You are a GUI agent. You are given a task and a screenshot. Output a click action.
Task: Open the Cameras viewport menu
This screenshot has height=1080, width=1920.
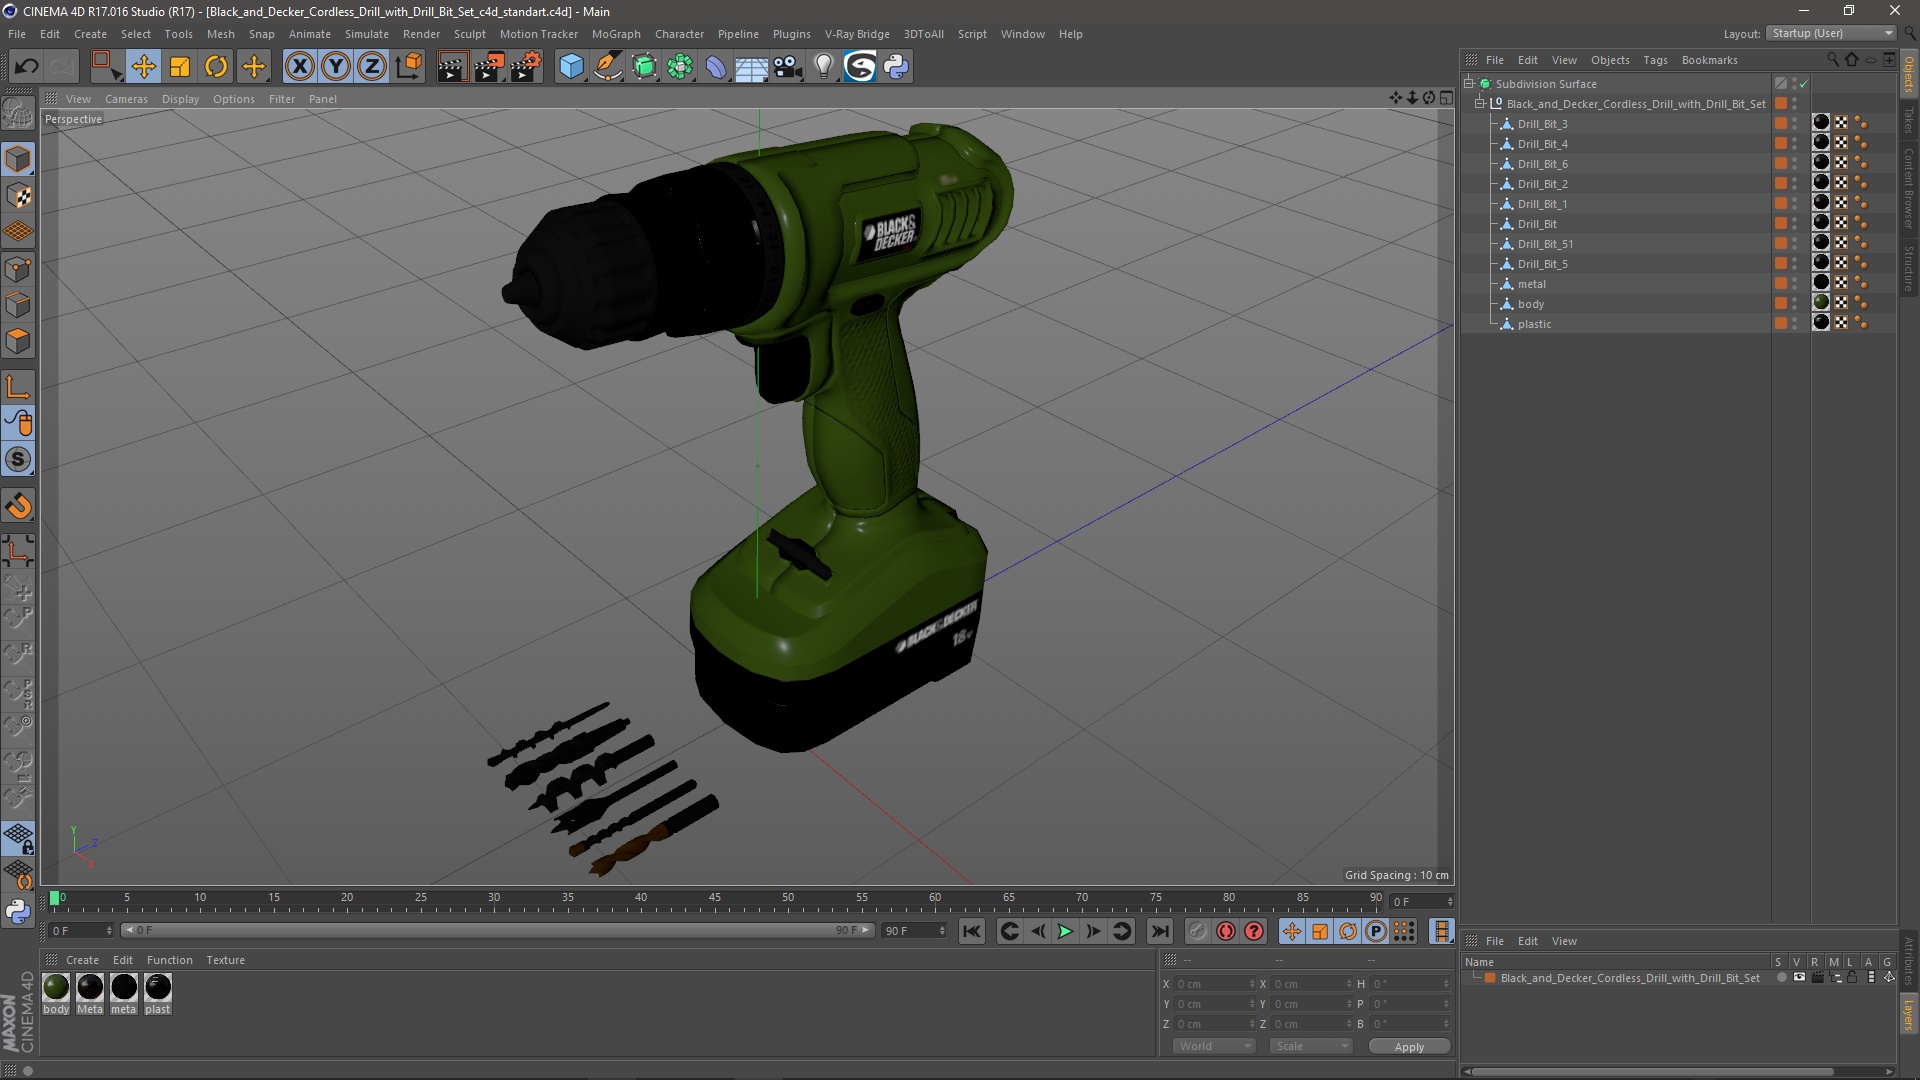coord(126,99)
